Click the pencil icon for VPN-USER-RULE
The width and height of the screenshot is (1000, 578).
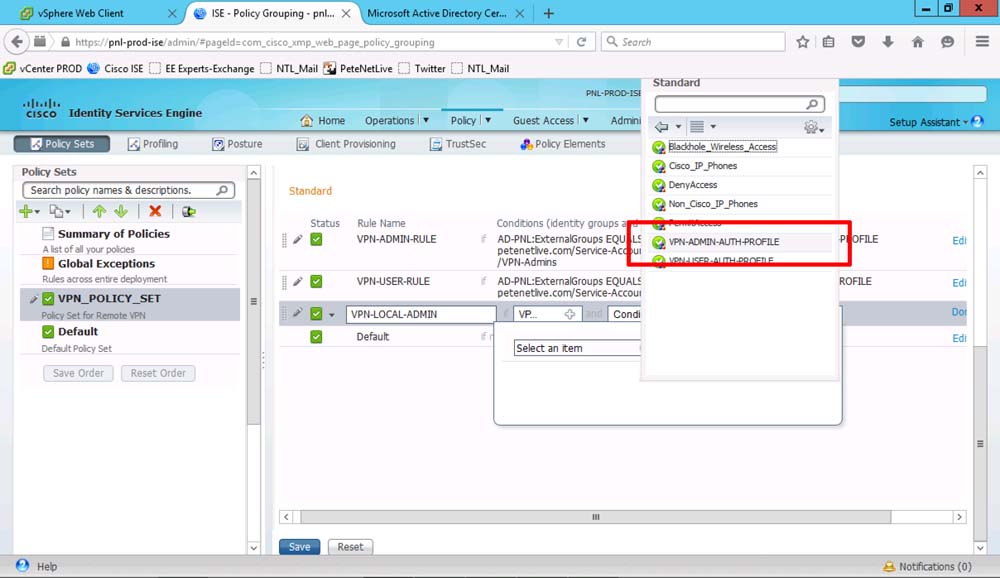298,281
